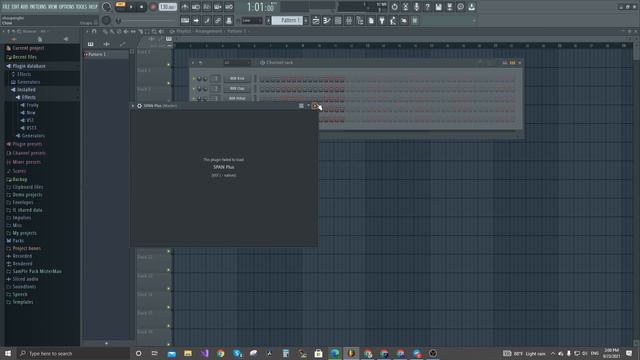Toggle typing keyboard to piano icon
The width and height of the screenshot is (640, 360).
pos(185,20)
